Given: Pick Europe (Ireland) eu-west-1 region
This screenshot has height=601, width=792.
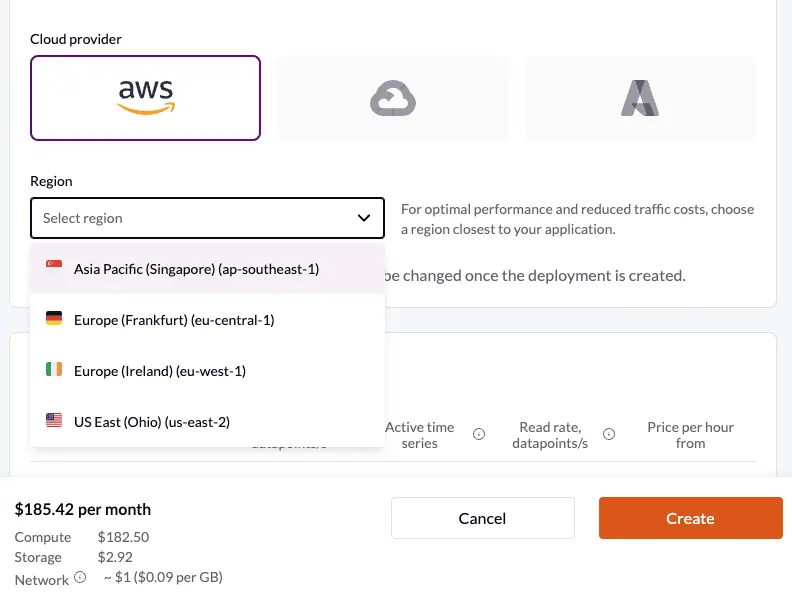Looking at the screenshot, I should tap(160, 371).
